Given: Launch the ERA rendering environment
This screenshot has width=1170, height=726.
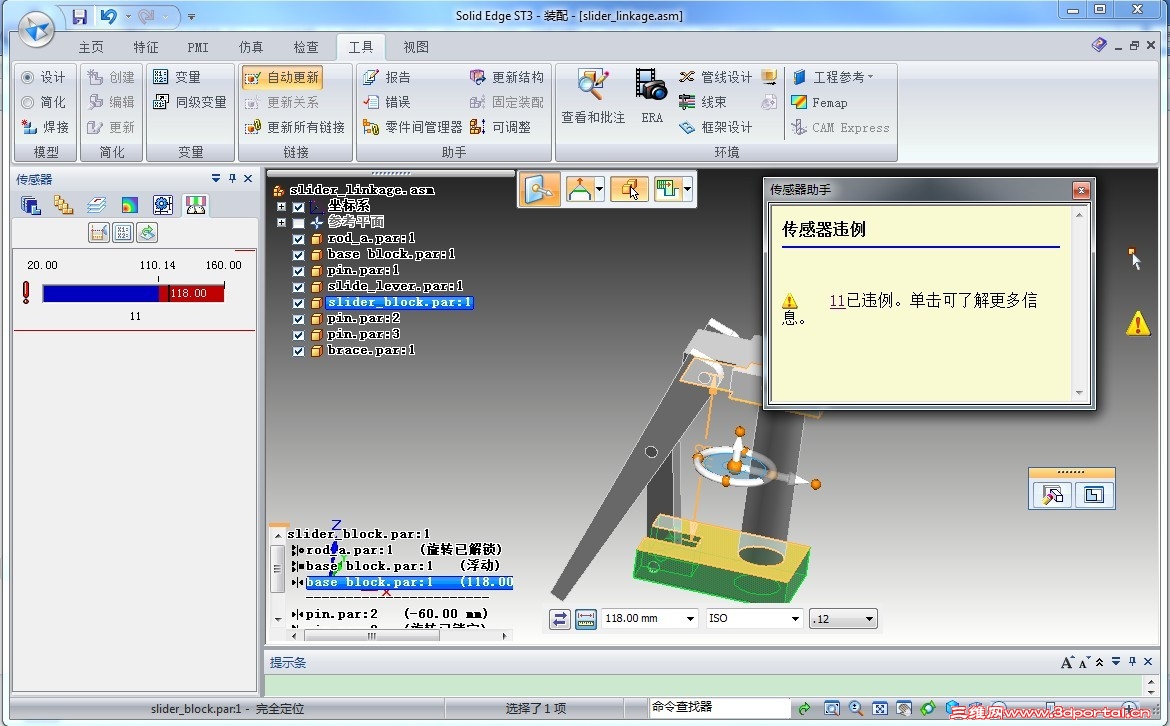Looking at the screenshot, I should (x=651, y=96).
